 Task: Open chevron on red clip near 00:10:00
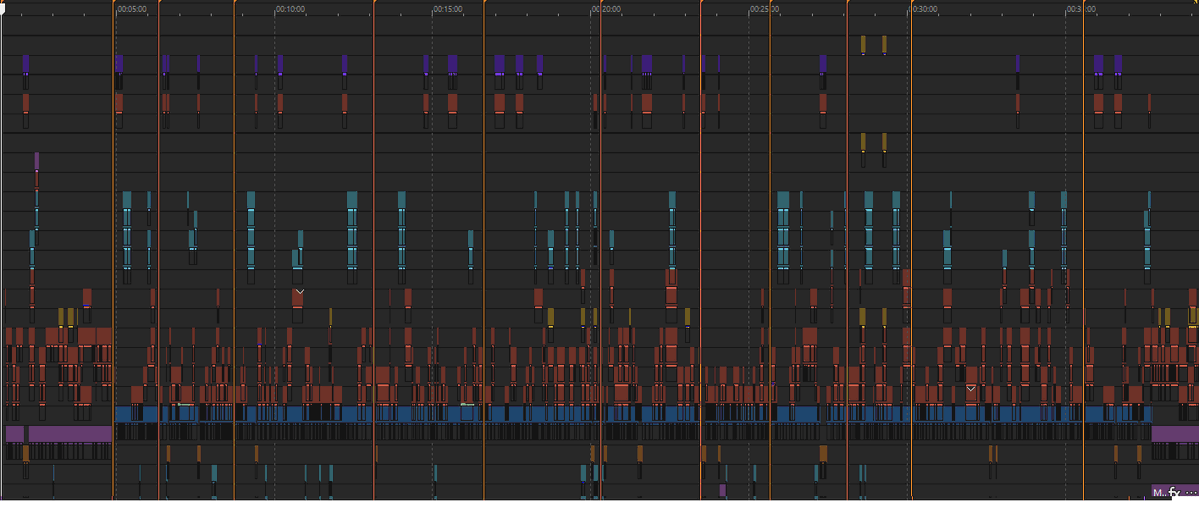coord(300,291)
